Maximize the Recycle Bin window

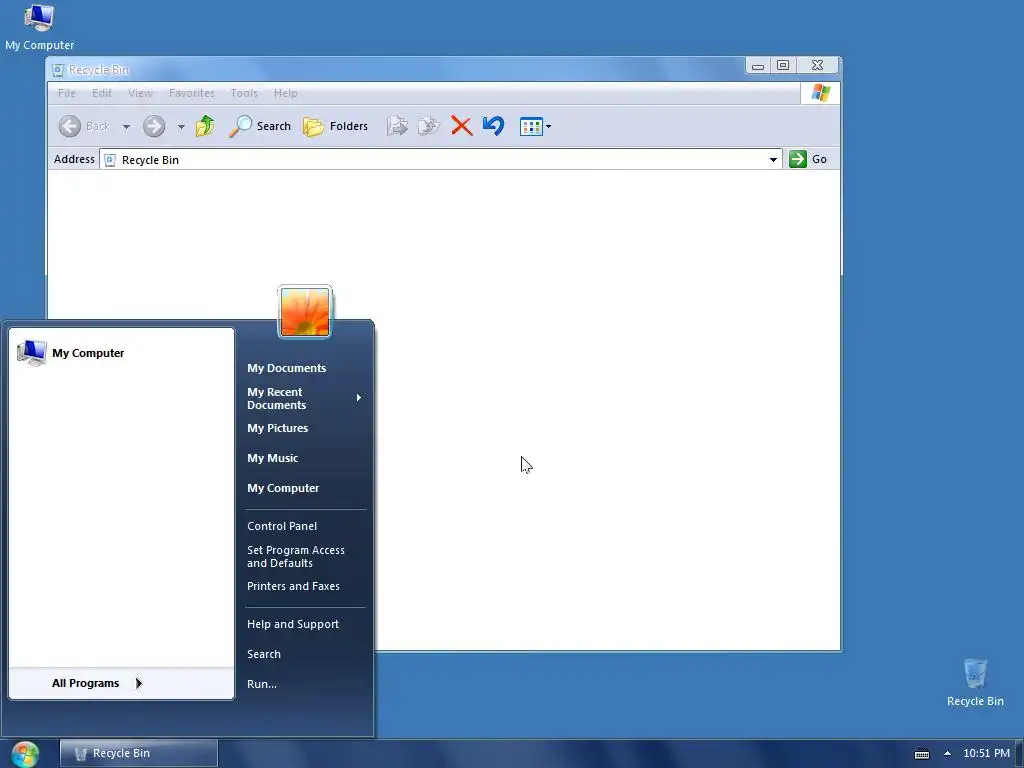[783, 65]
